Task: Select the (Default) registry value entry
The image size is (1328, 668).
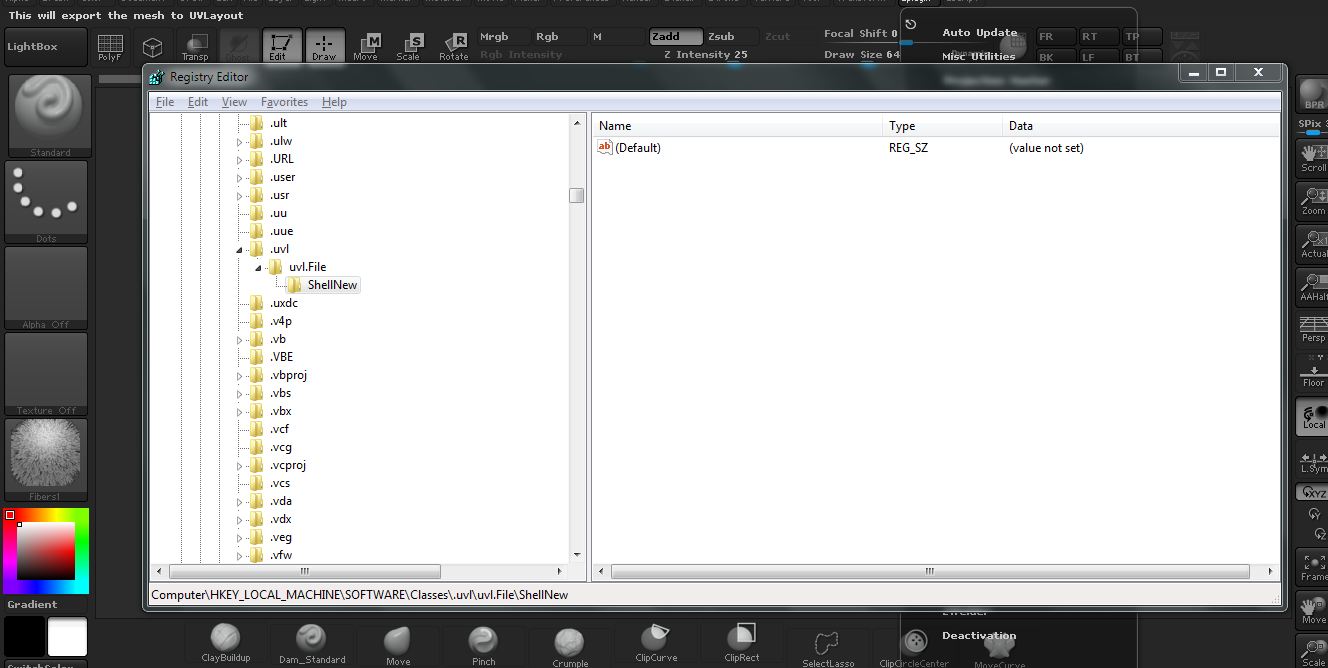Action: (x=637, y=148)
